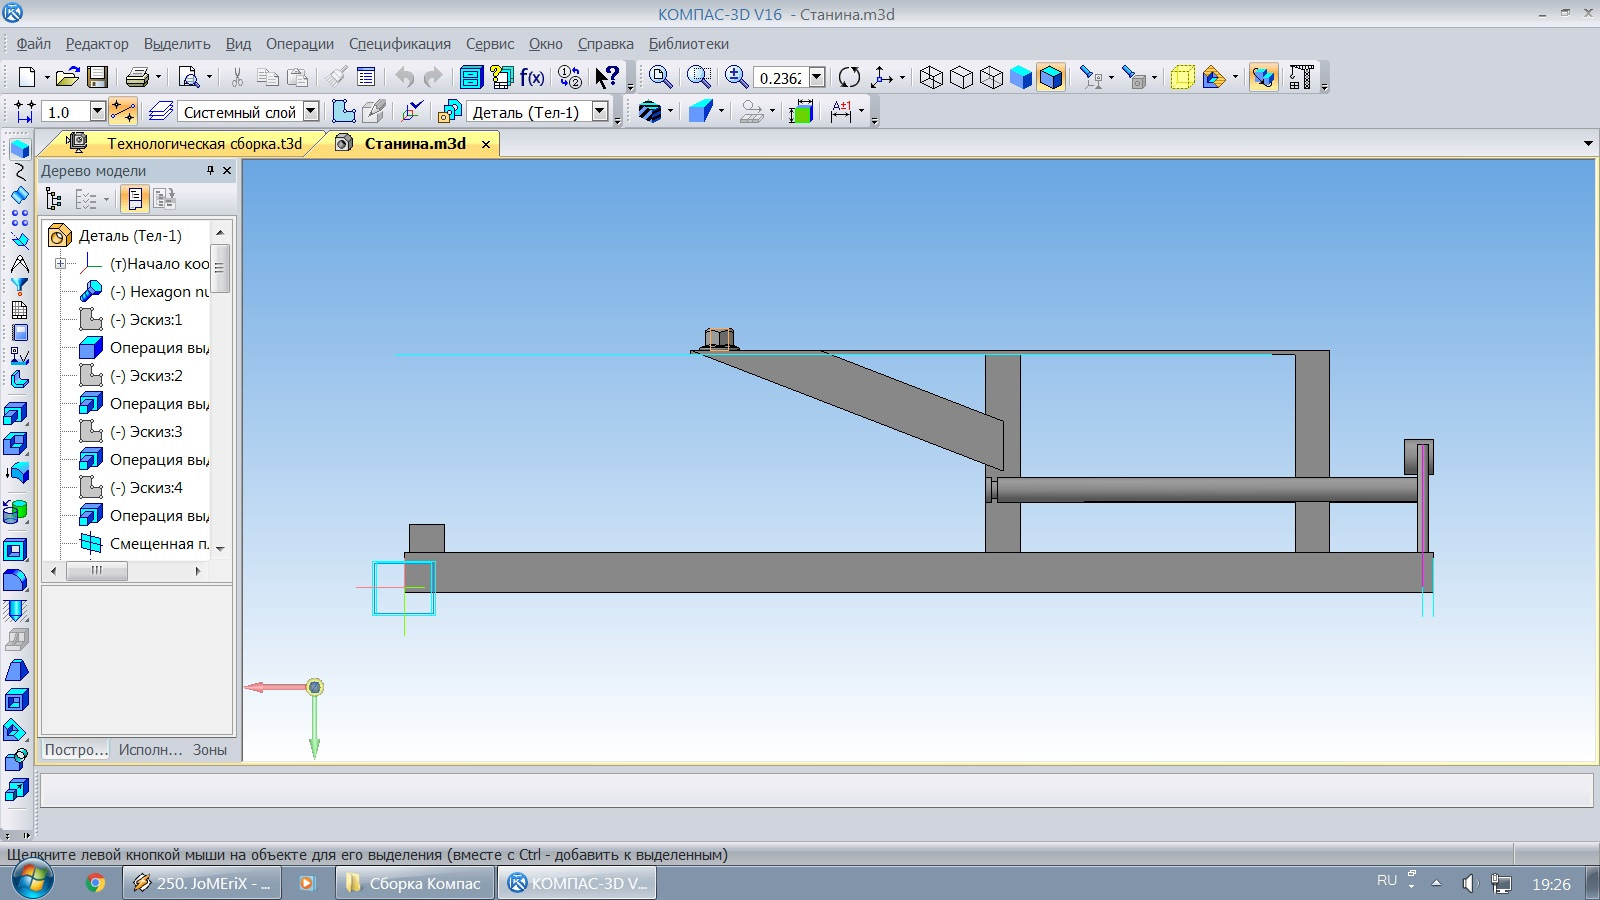
Task: Click the Fillet tool in left sidebar
Action: 16,580
